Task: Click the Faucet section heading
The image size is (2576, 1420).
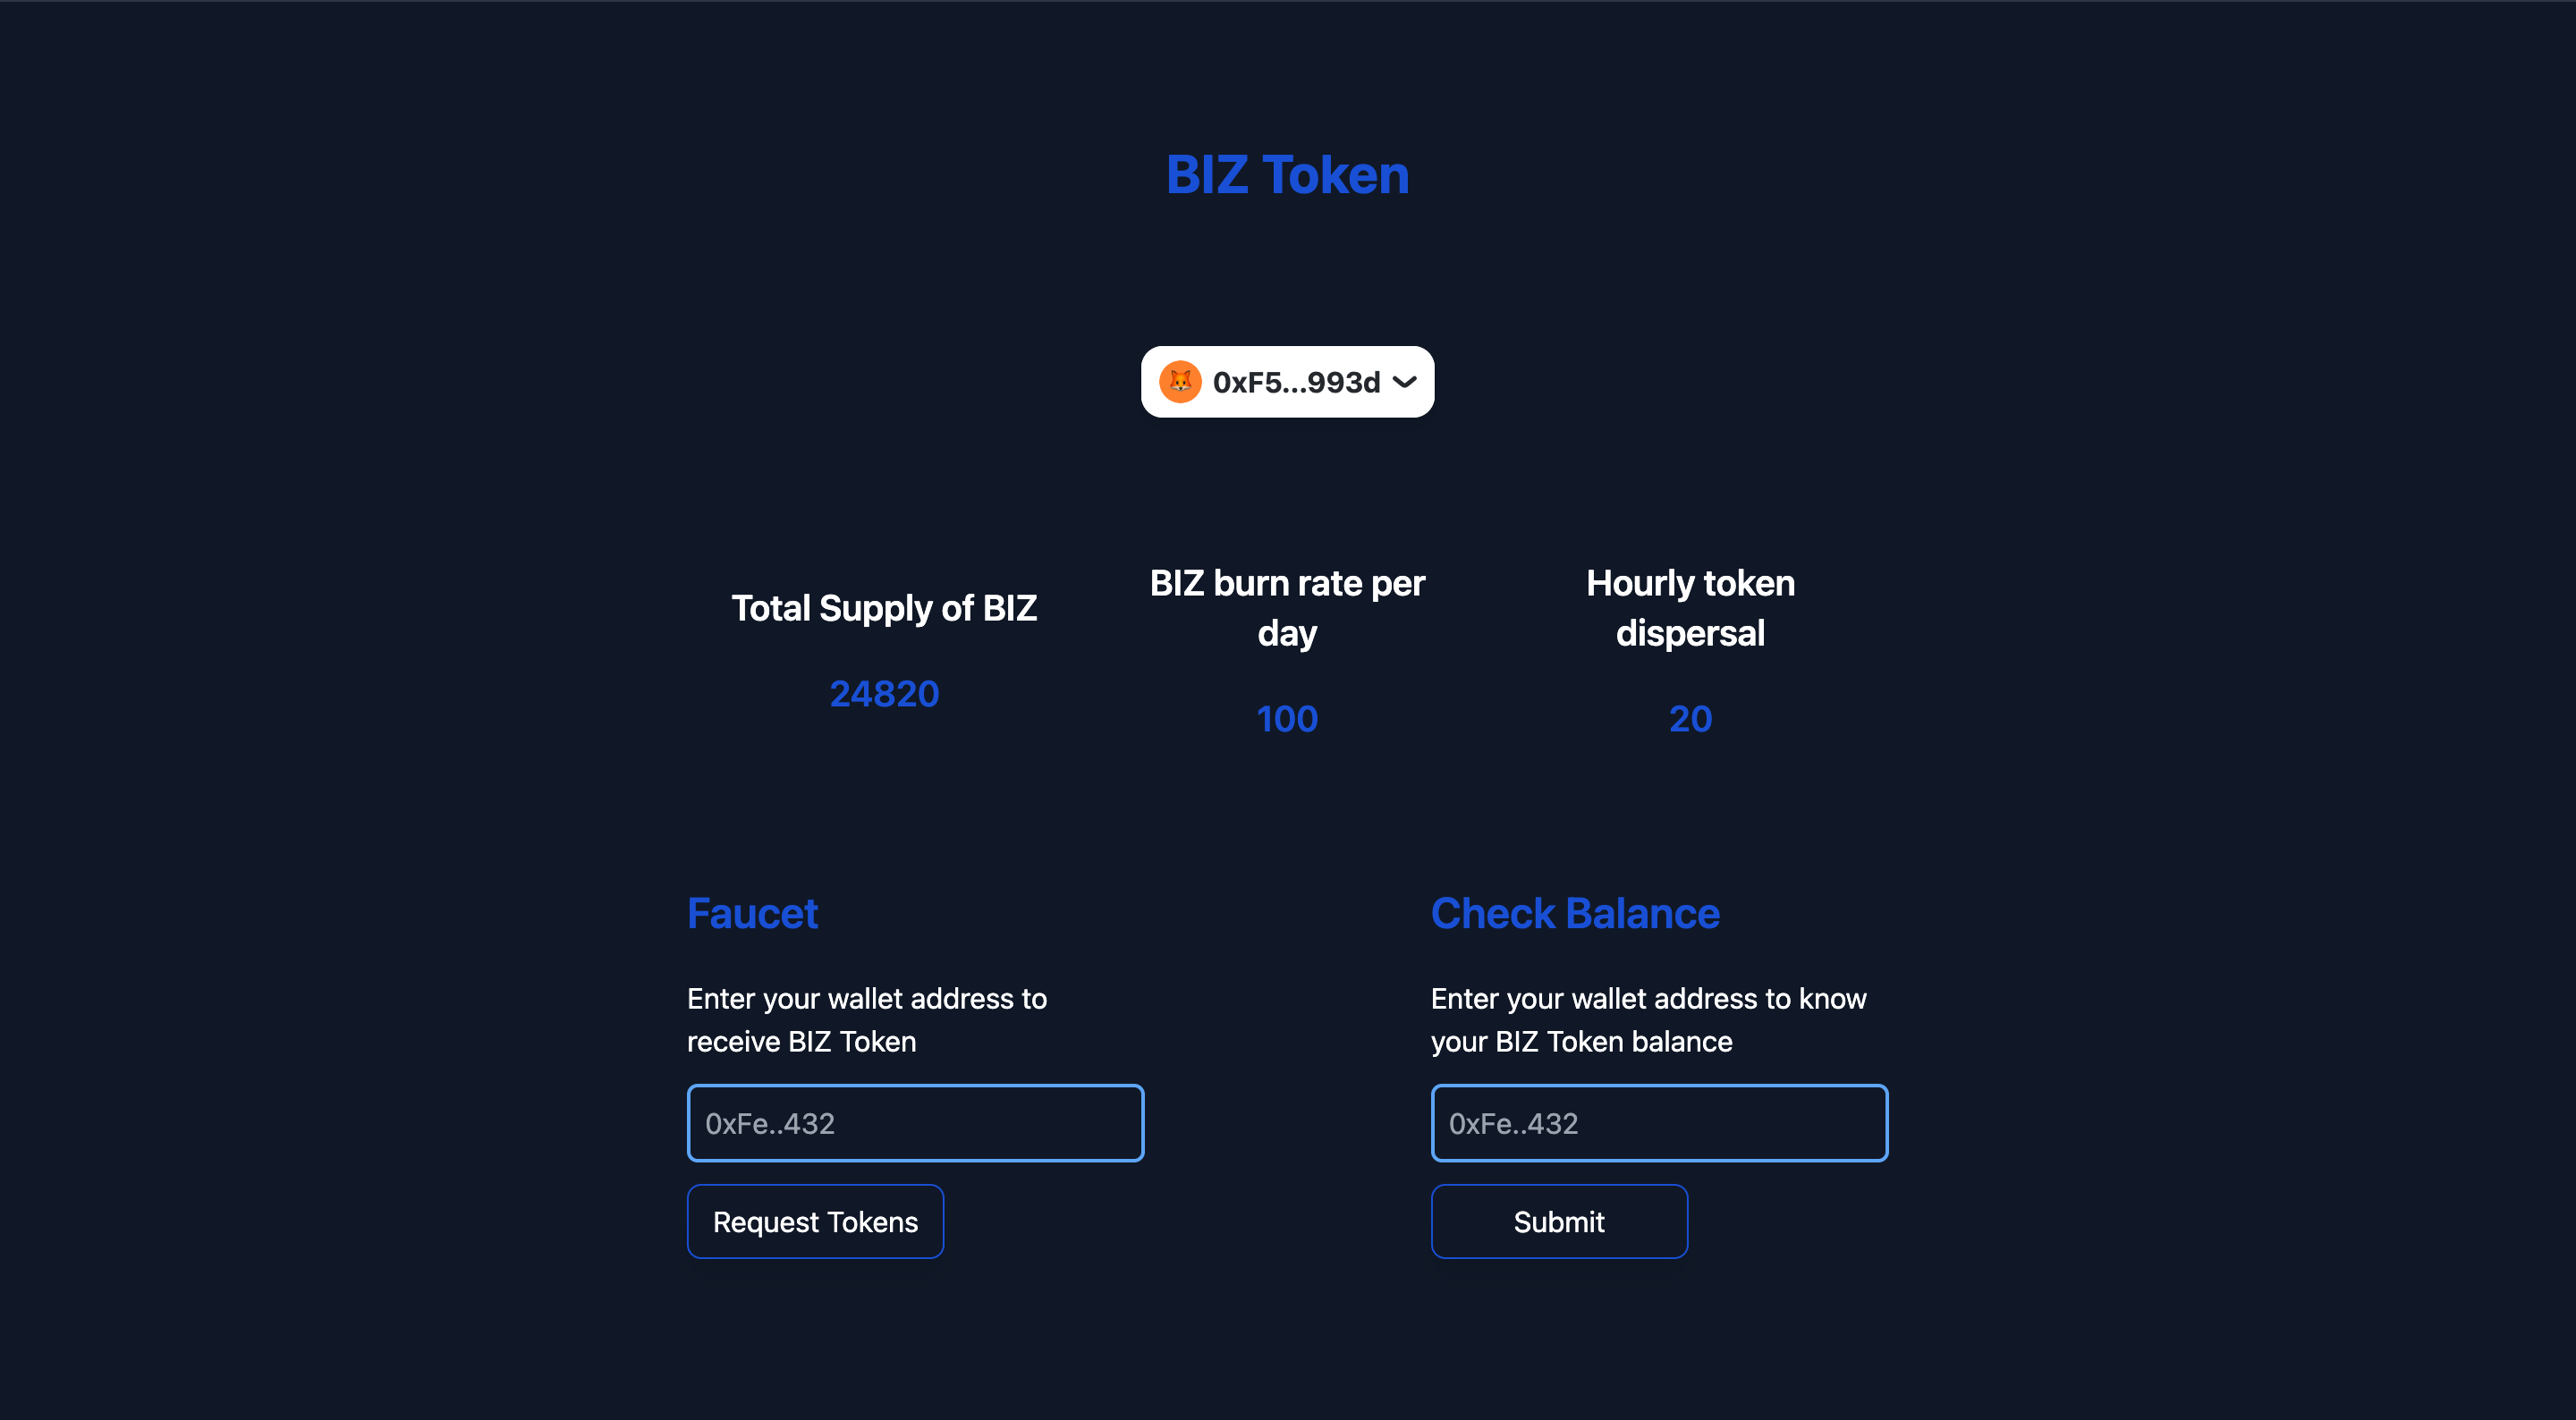Action: tap(752, 914)
